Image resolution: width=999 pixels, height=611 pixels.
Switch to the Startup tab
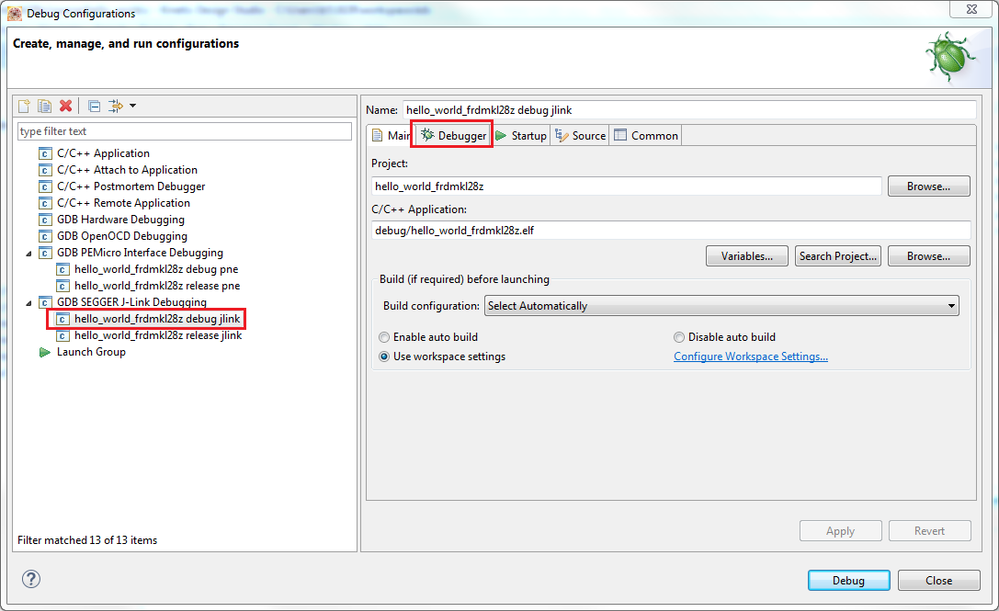click(x=521, y=136)
